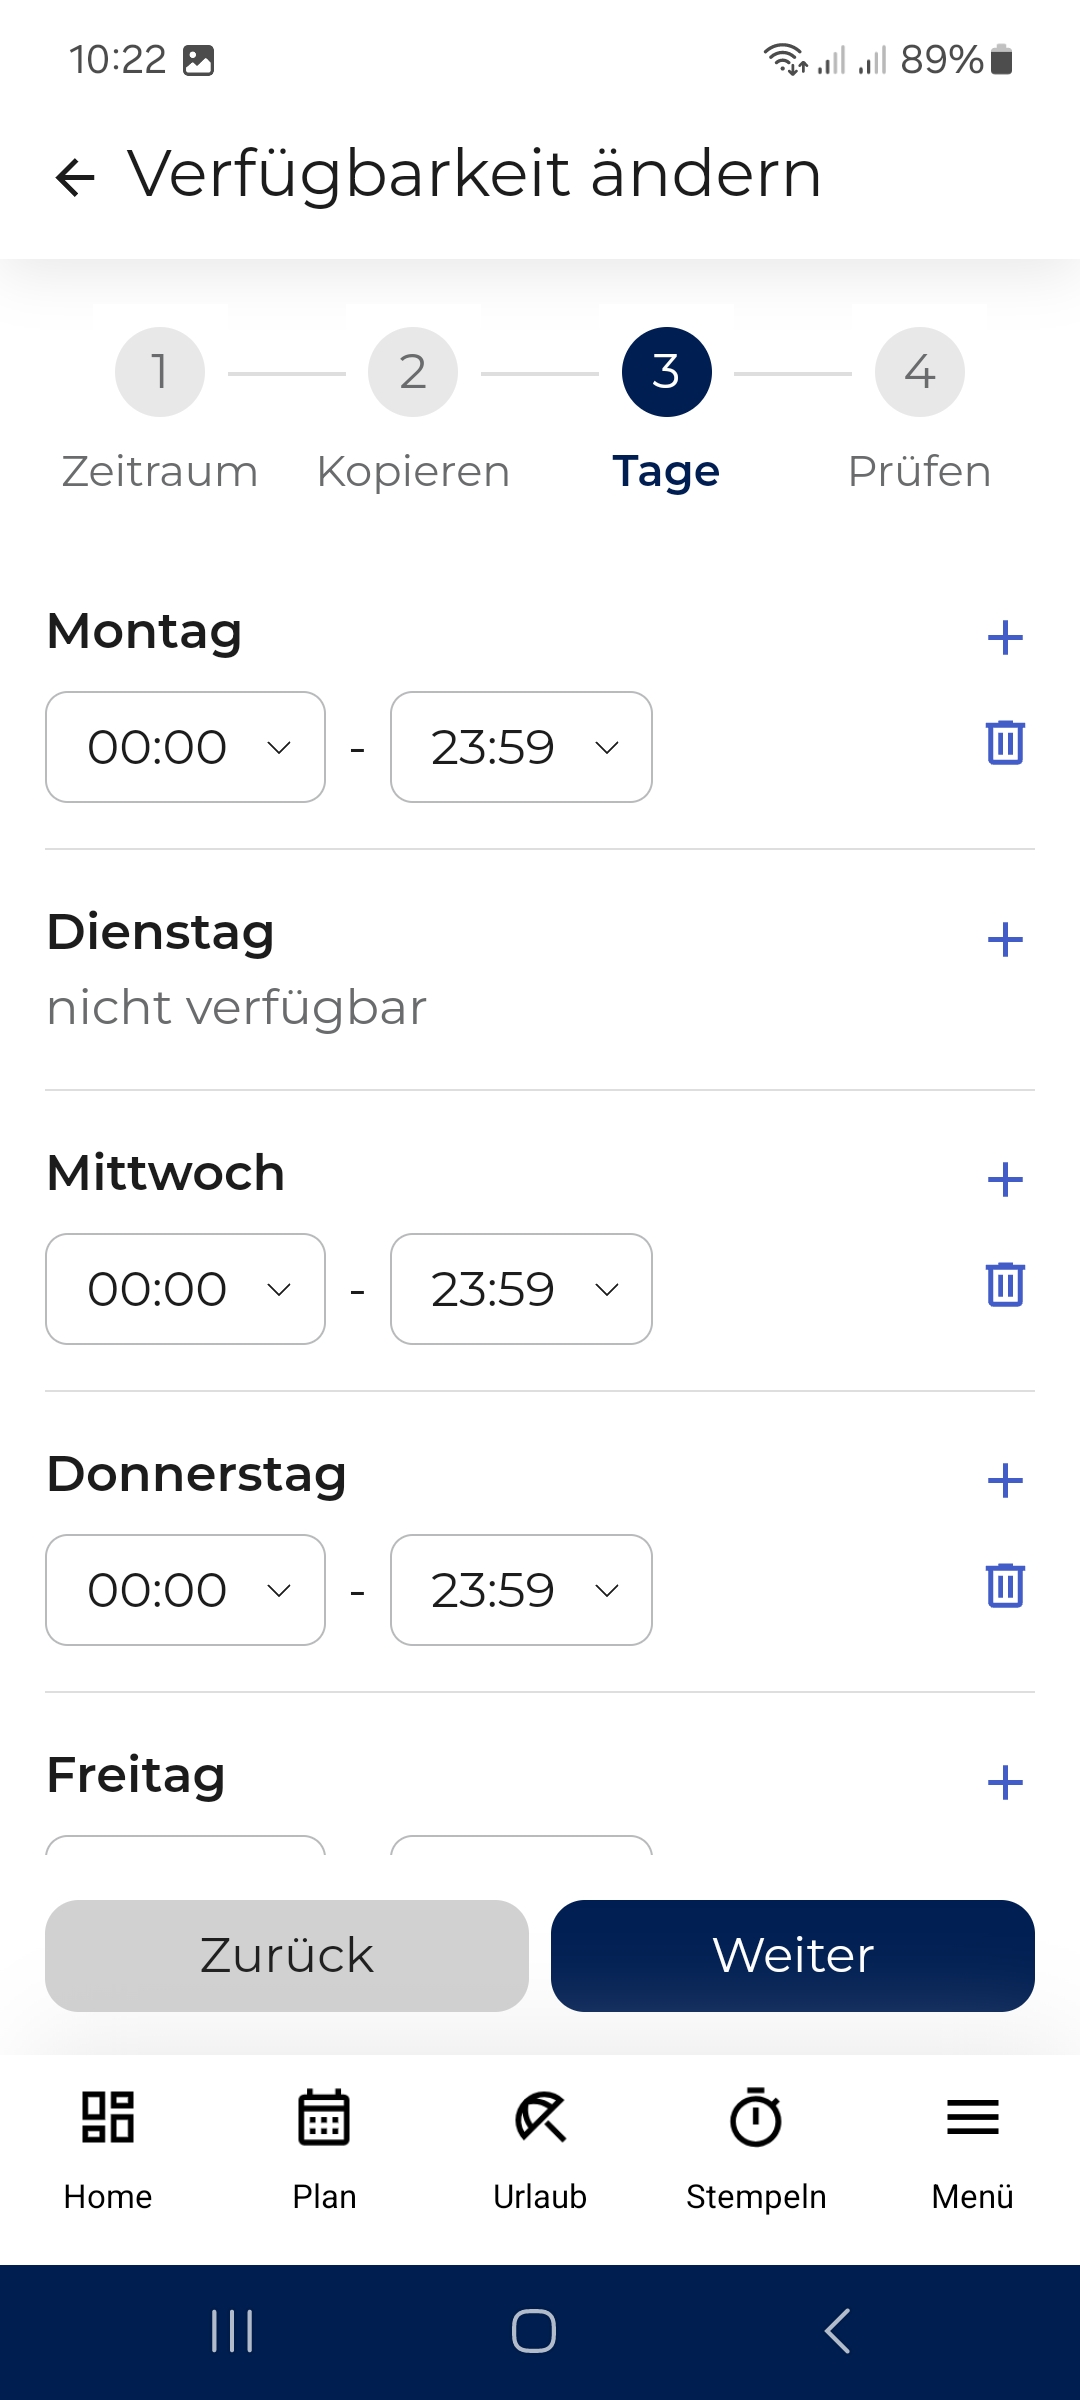Open the Urlaub tab in bottom navigation

[x=540, y=2150]
